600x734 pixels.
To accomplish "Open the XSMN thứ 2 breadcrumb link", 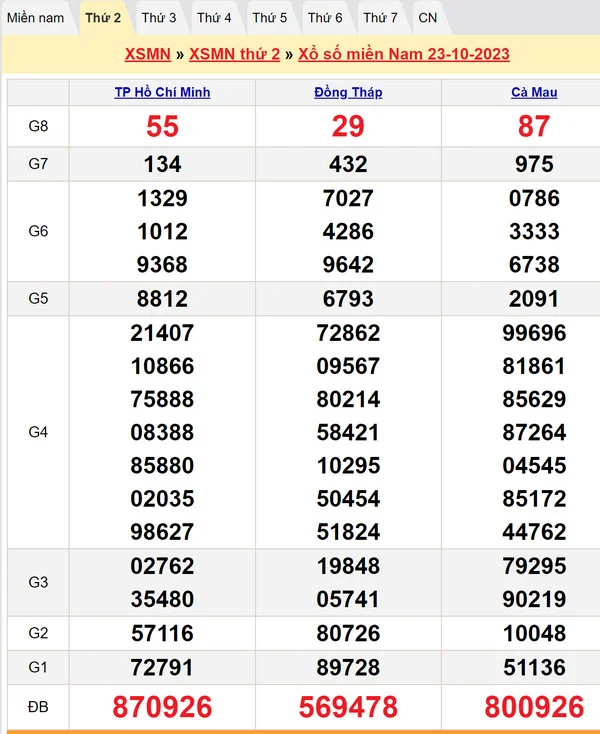I will click(x=234, y=54).
